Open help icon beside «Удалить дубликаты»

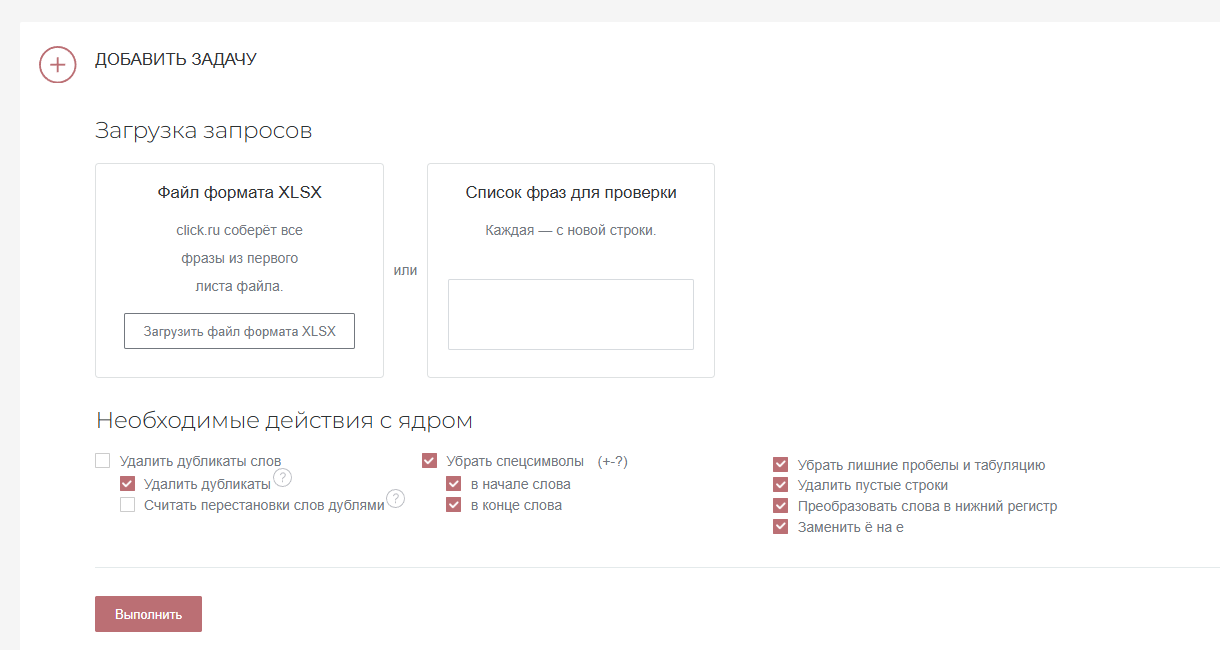[282, 478]
